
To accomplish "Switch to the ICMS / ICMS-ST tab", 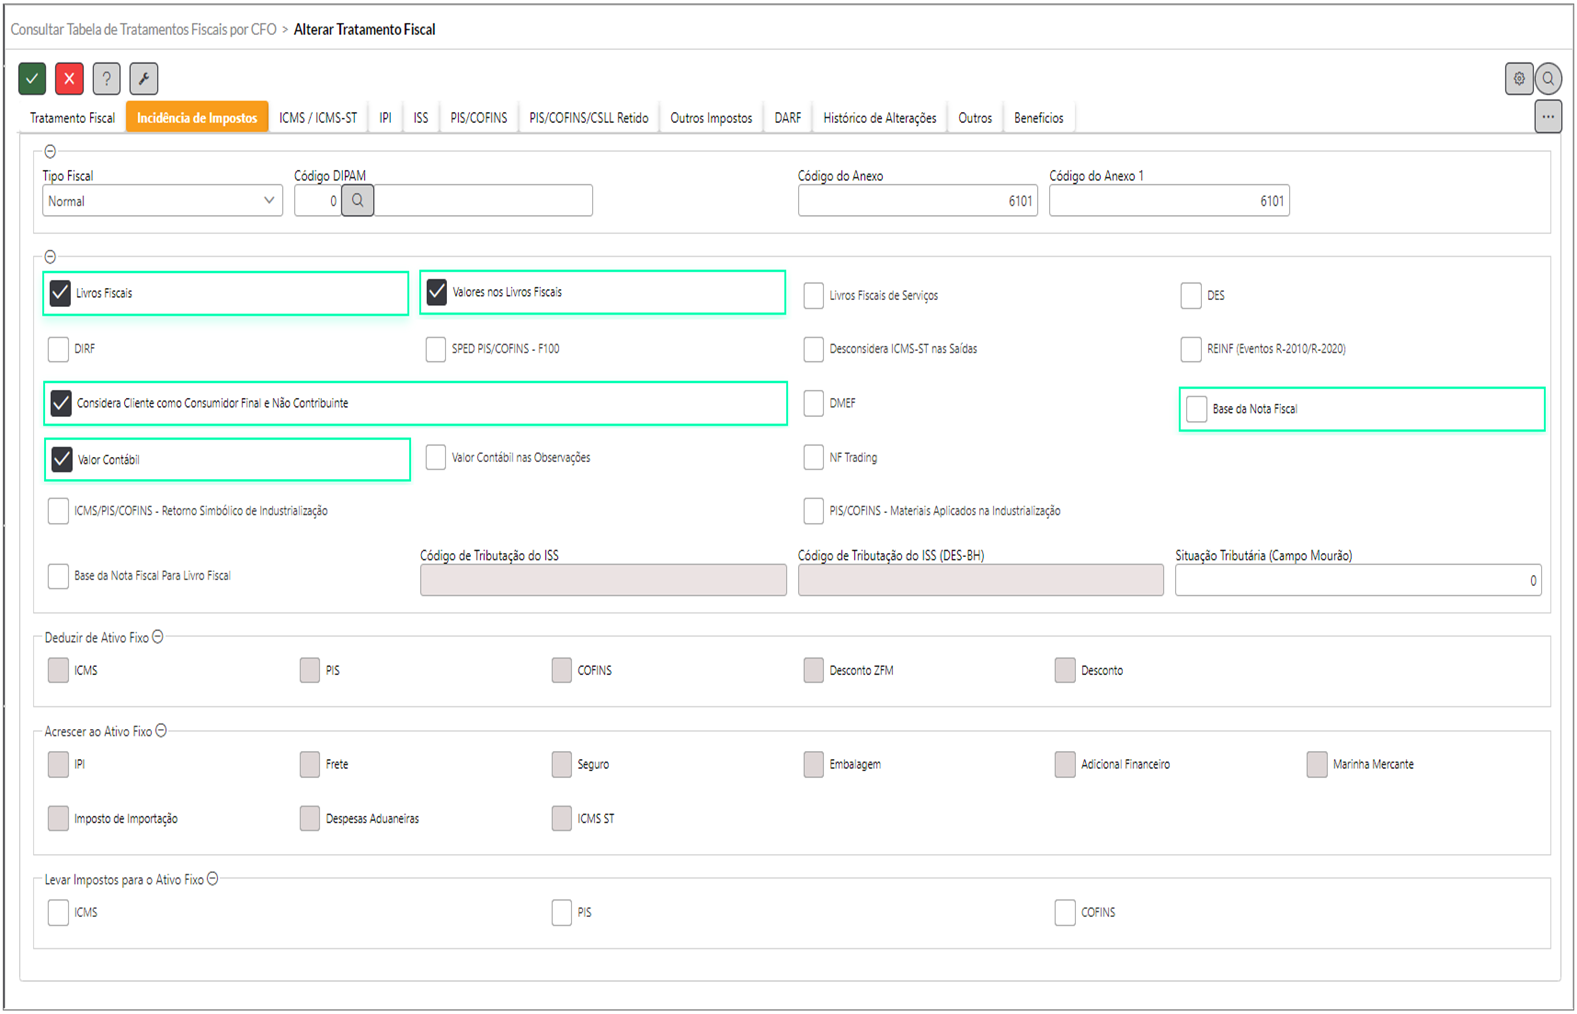I will pos(317,118).
